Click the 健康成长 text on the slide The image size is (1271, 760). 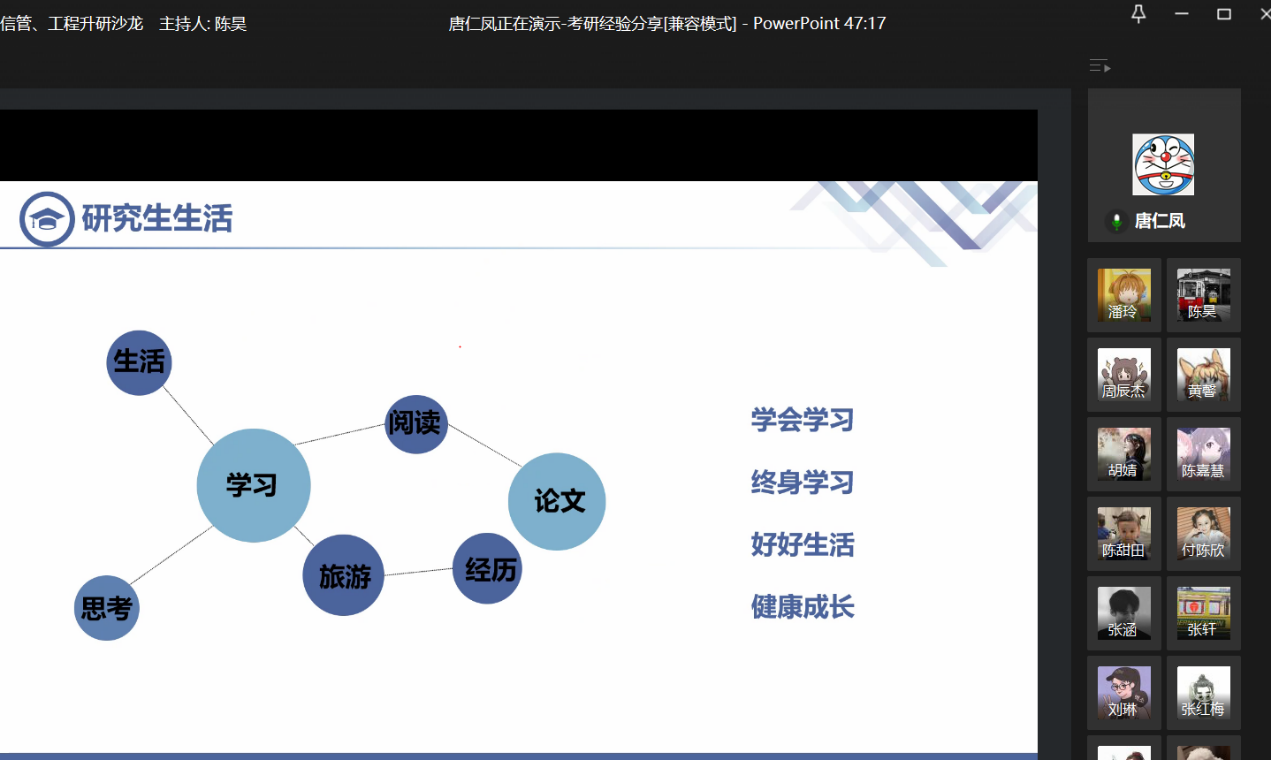tap(802, 607)
